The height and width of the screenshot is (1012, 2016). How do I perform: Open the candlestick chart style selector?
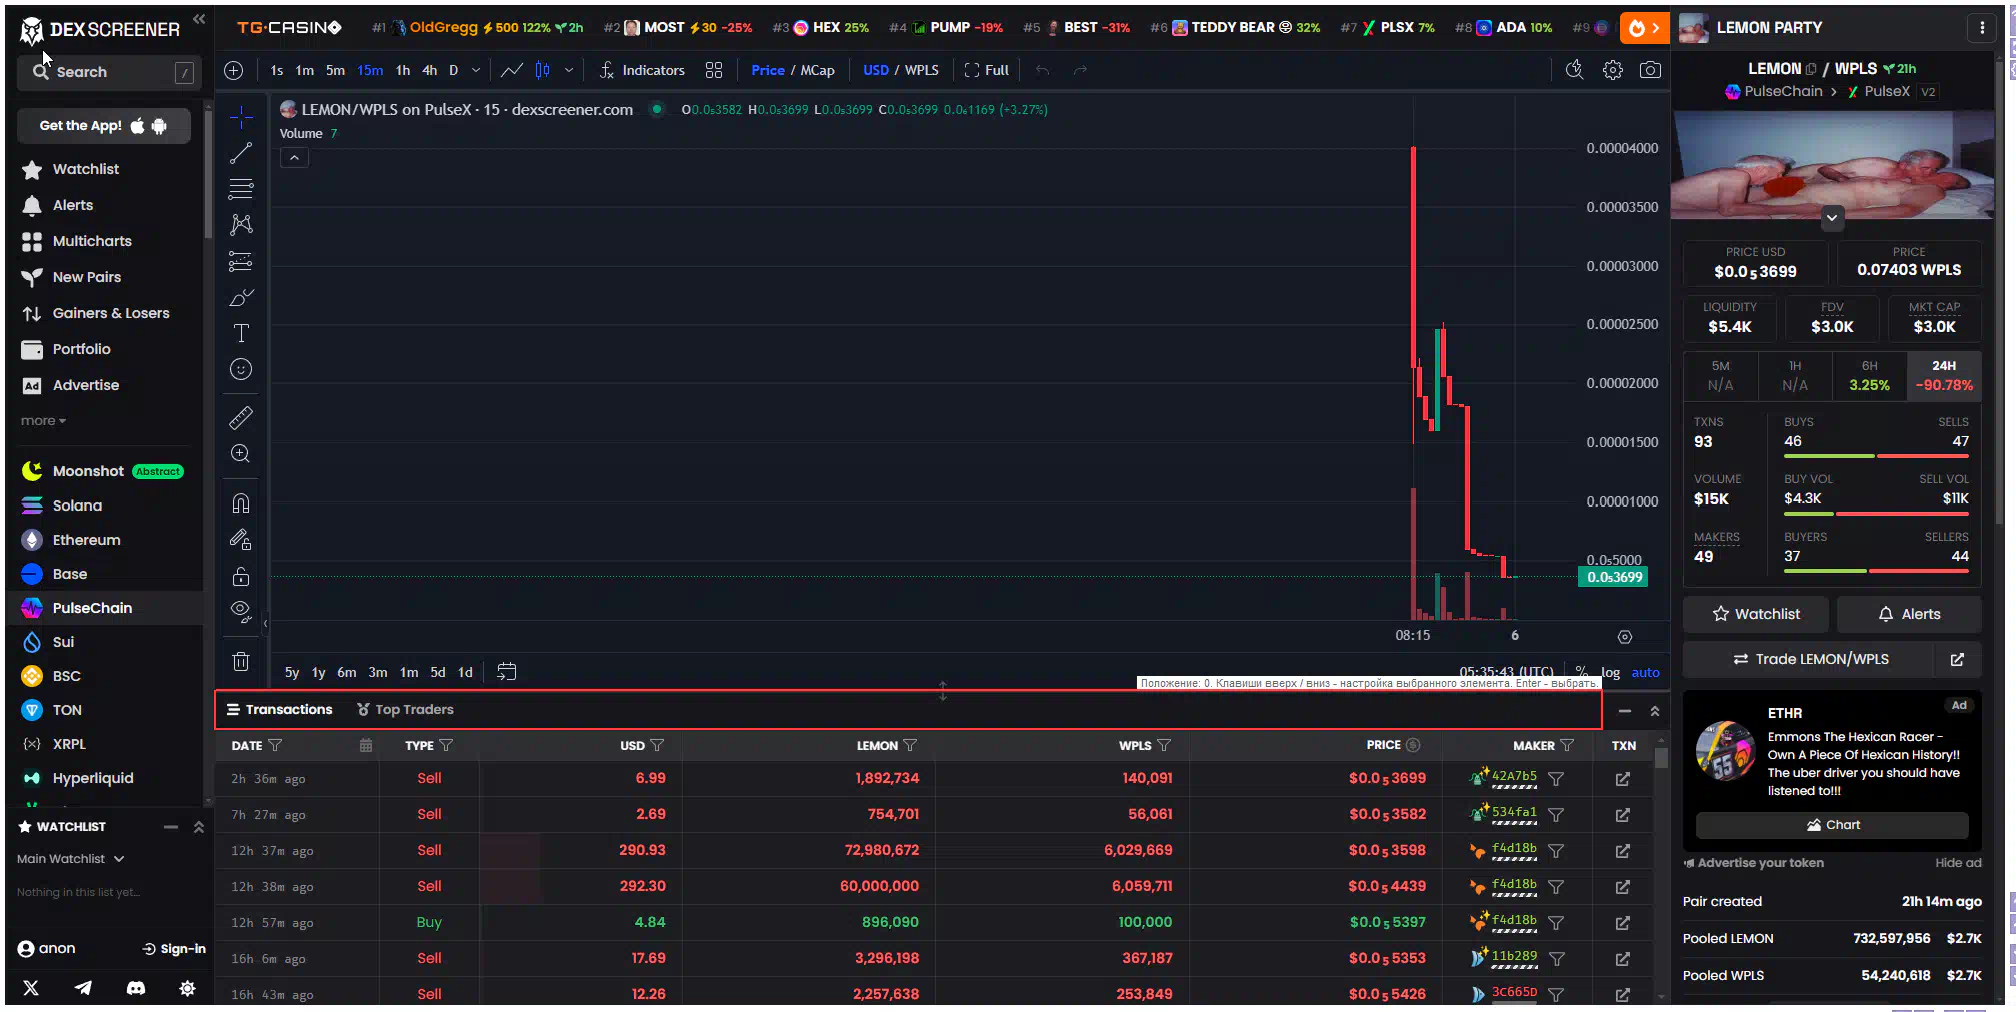click(542, 70)
